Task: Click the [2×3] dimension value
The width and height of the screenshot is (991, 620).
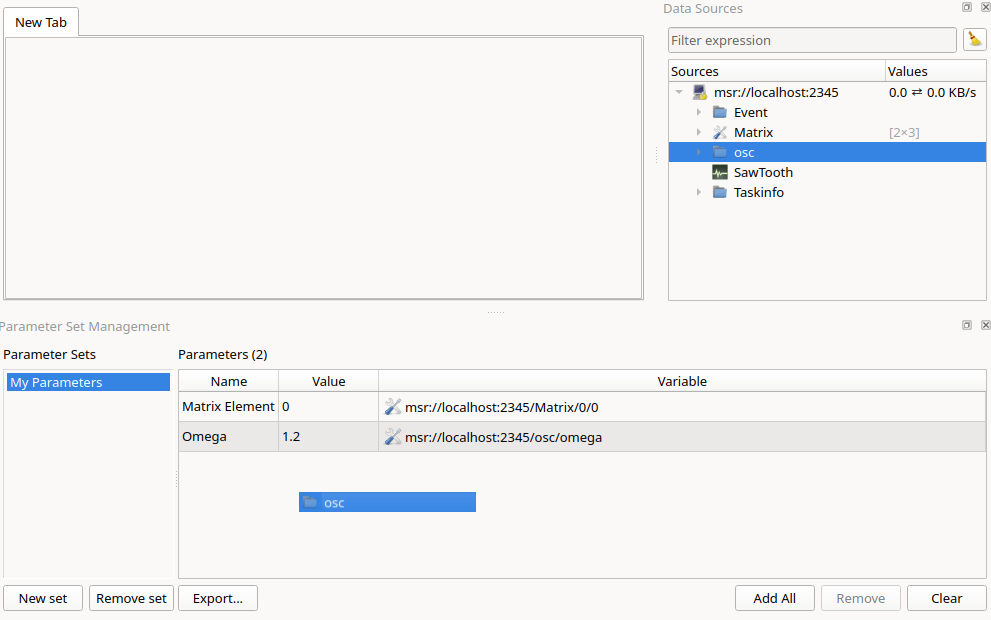Action: click(x=904, y=133)
